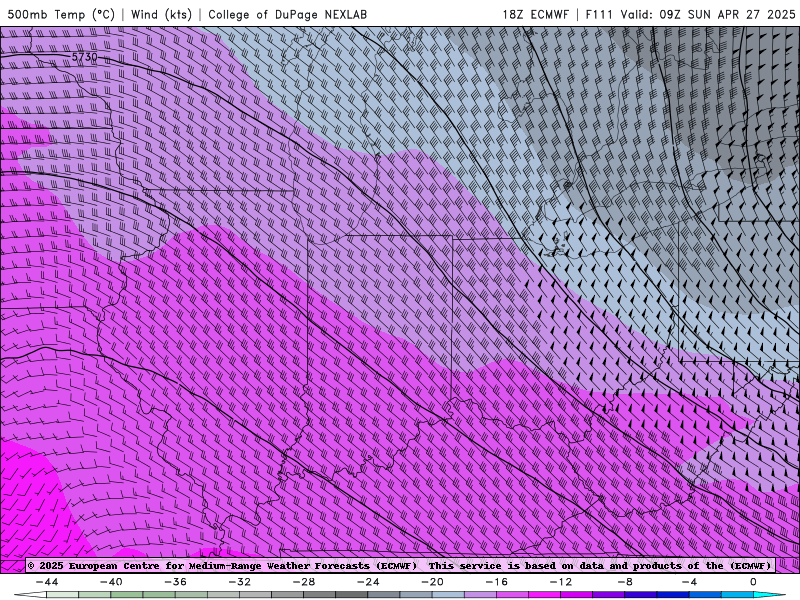Click the ECMWF copyright notice banner
This screenshot has height=600, width=800.
tap(399, 565)
